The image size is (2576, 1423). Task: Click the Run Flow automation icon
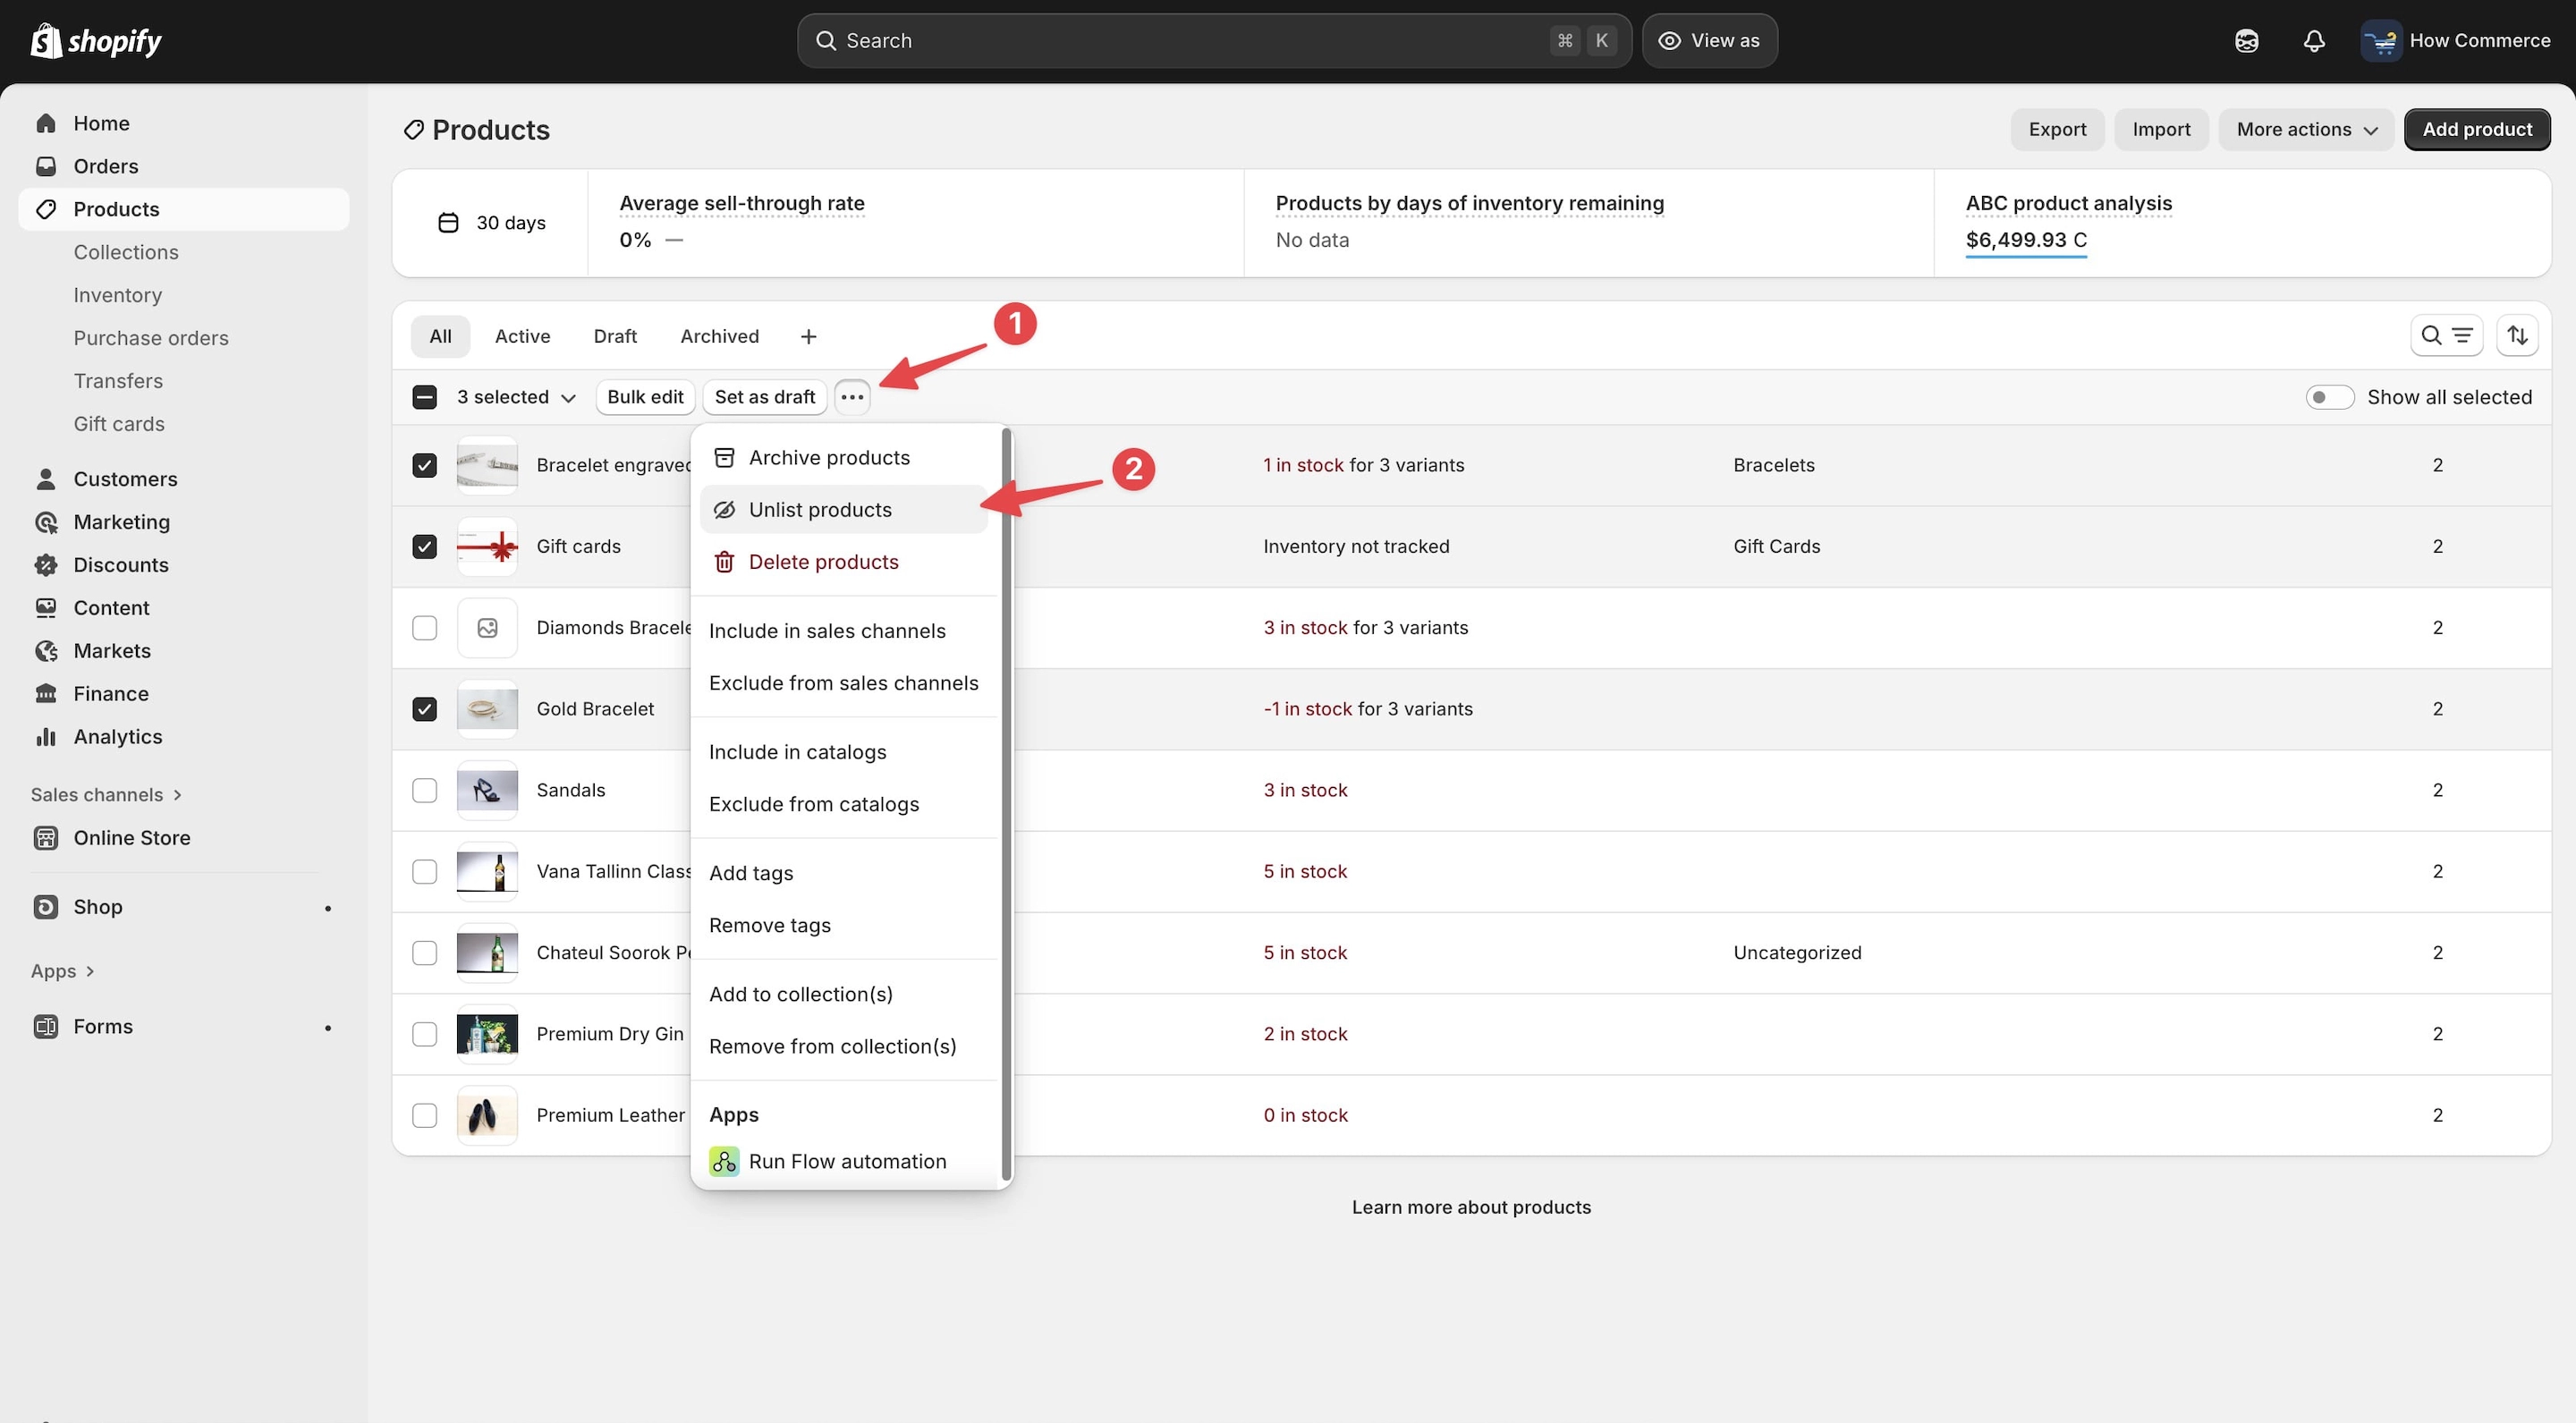724,1161
